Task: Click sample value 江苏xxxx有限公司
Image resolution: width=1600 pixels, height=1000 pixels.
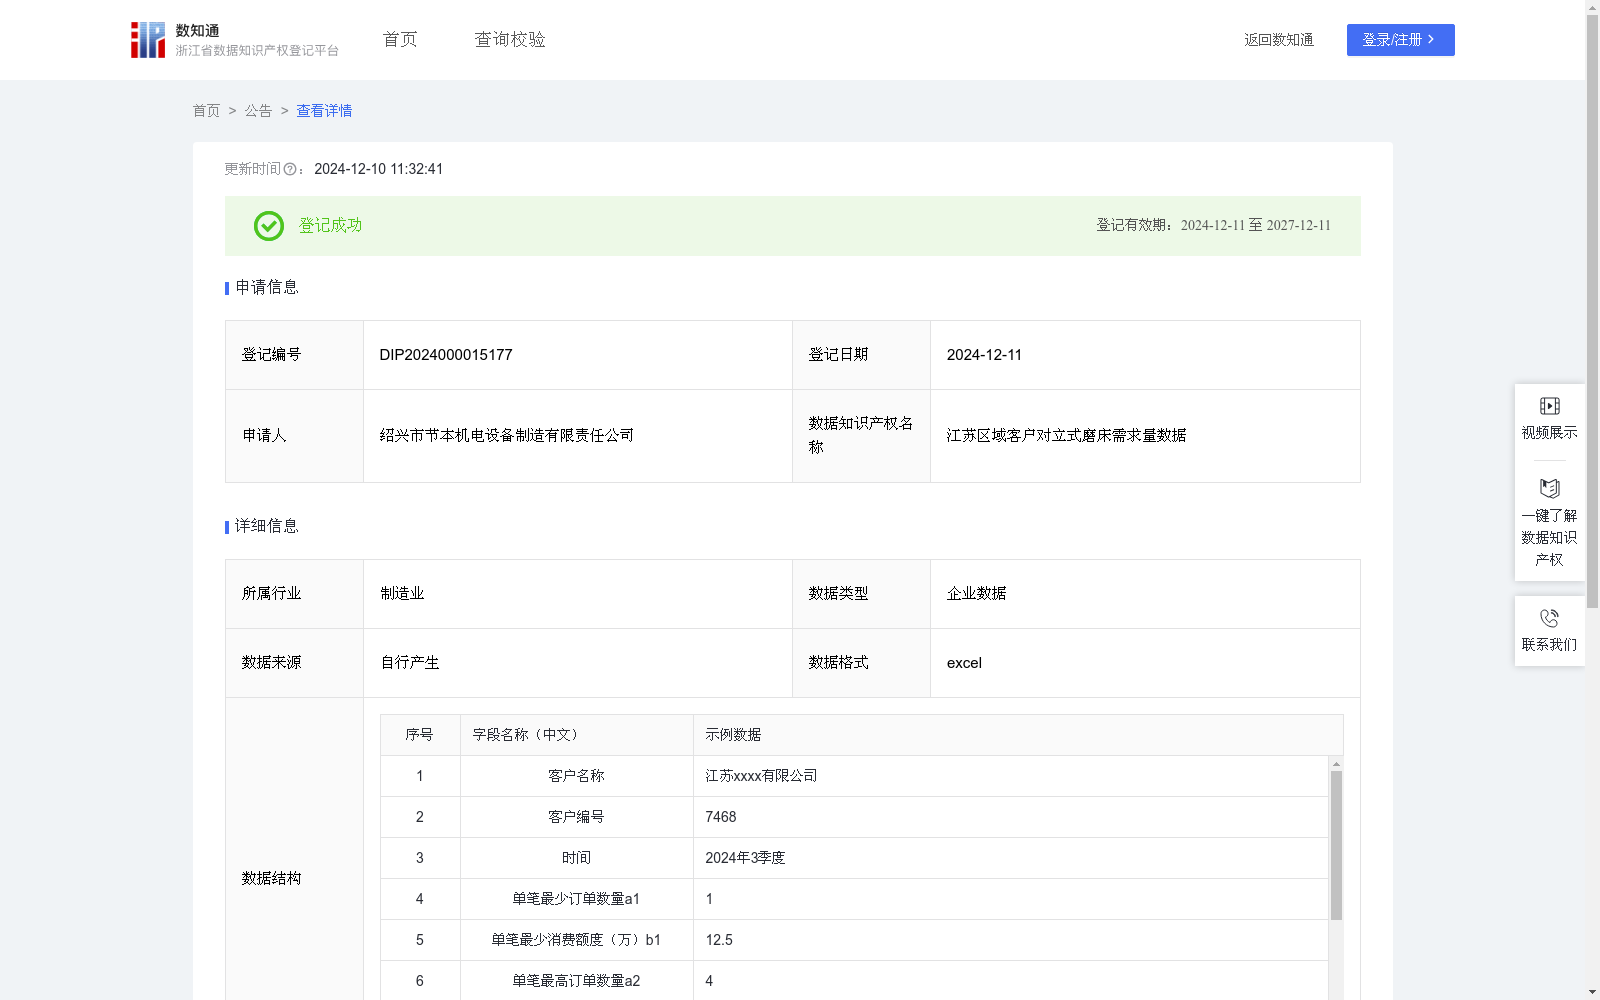Action: (761, 776)
